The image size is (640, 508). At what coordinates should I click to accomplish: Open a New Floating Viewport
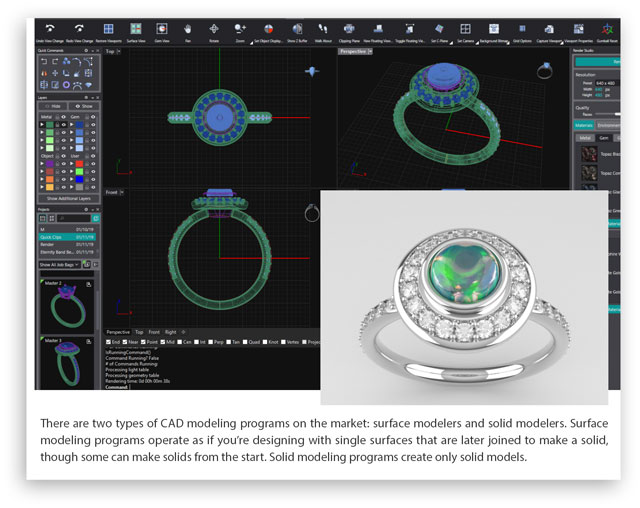click(x=378, y=29)
